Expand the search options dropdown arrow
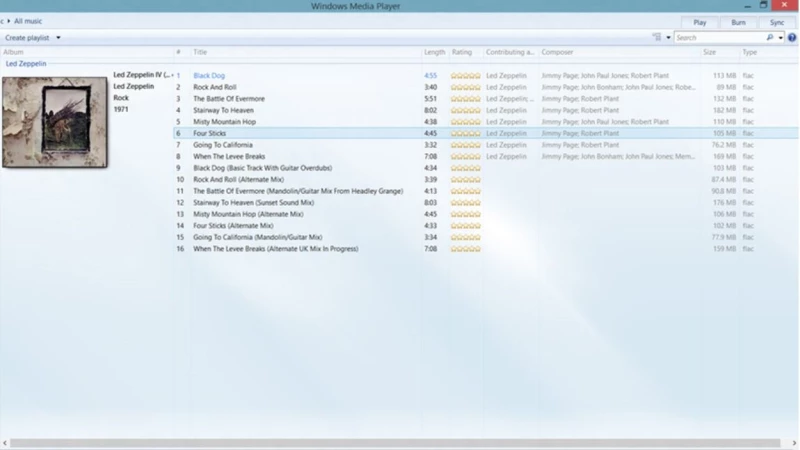Image resolution: width=800 pixels, height=450 pixels. click(781, 37)
